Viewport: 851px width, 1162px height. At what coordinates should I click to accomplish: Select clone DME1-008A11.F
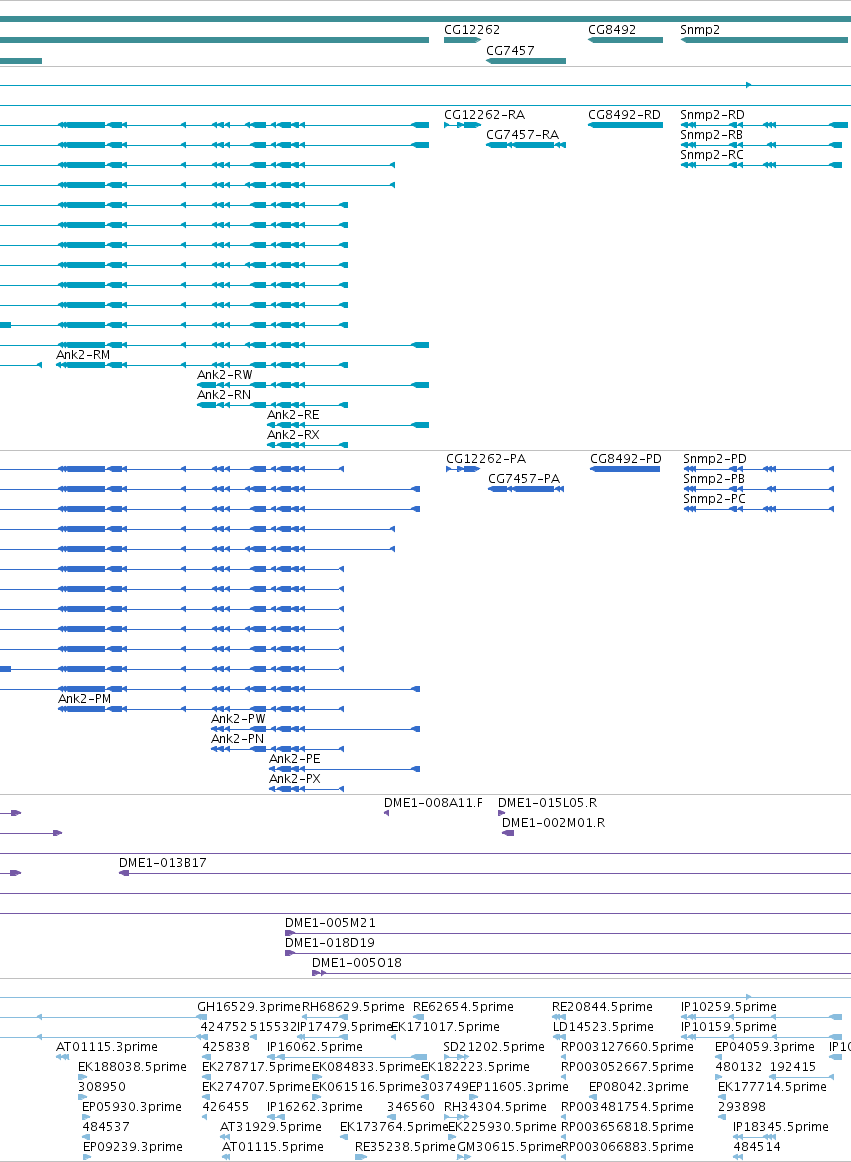[386, 814]
